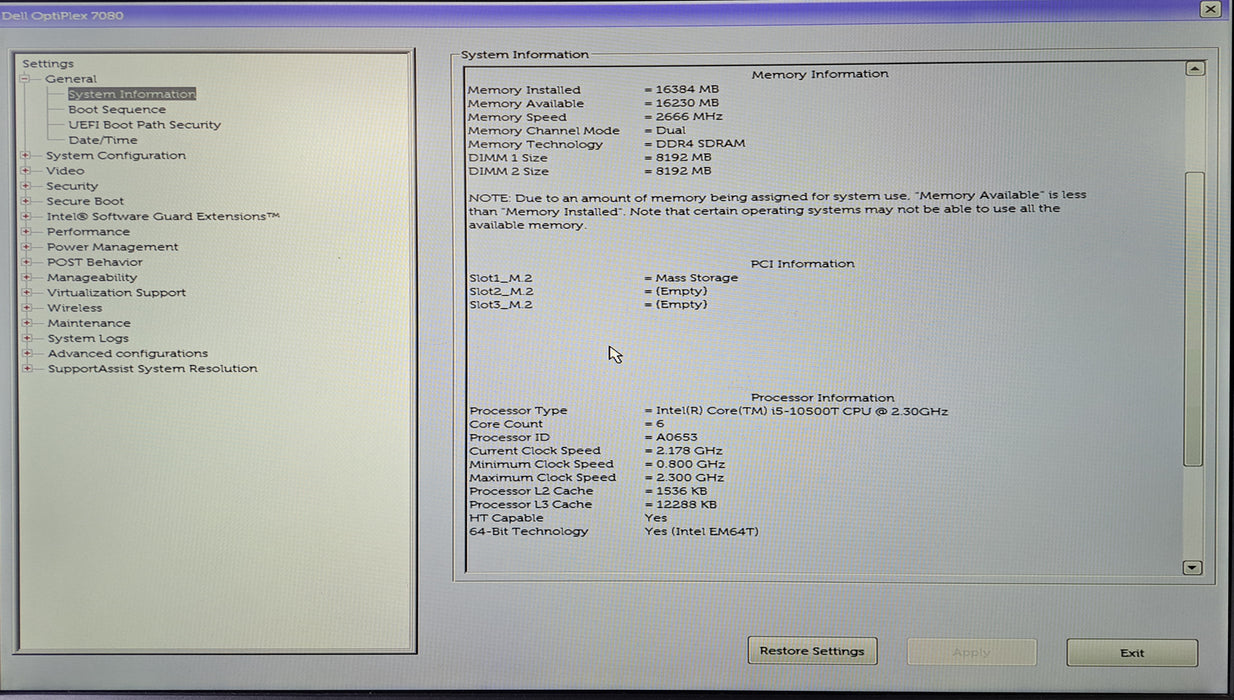The height and width of the screenshot is (700, 1234).
Task: Open UEFI Boot Path Security
Action: (x=145, y=125)
